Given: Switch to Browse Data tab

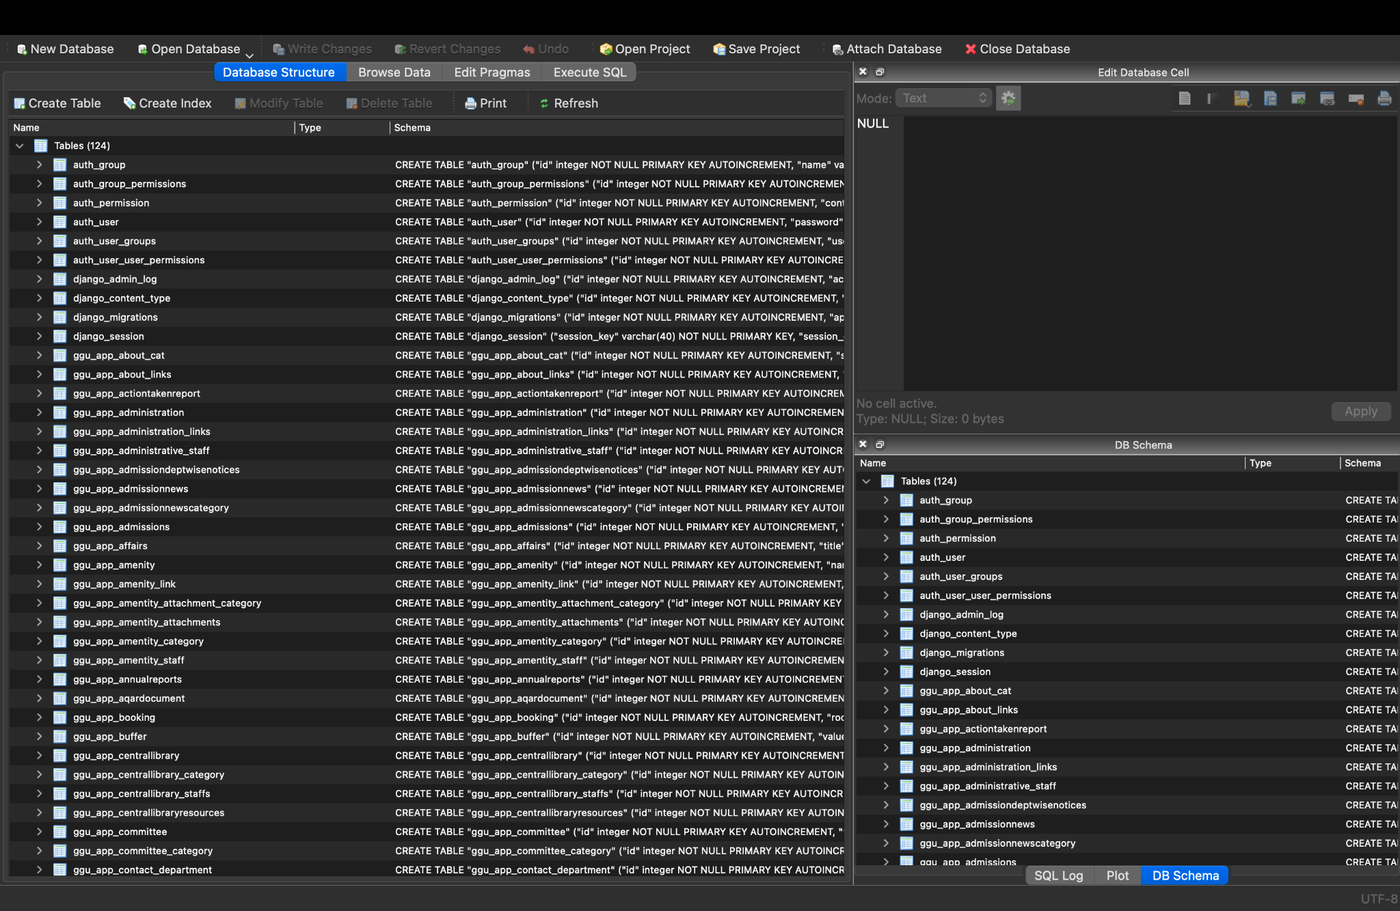Looking at the screenshot, I should pos(394,72).
